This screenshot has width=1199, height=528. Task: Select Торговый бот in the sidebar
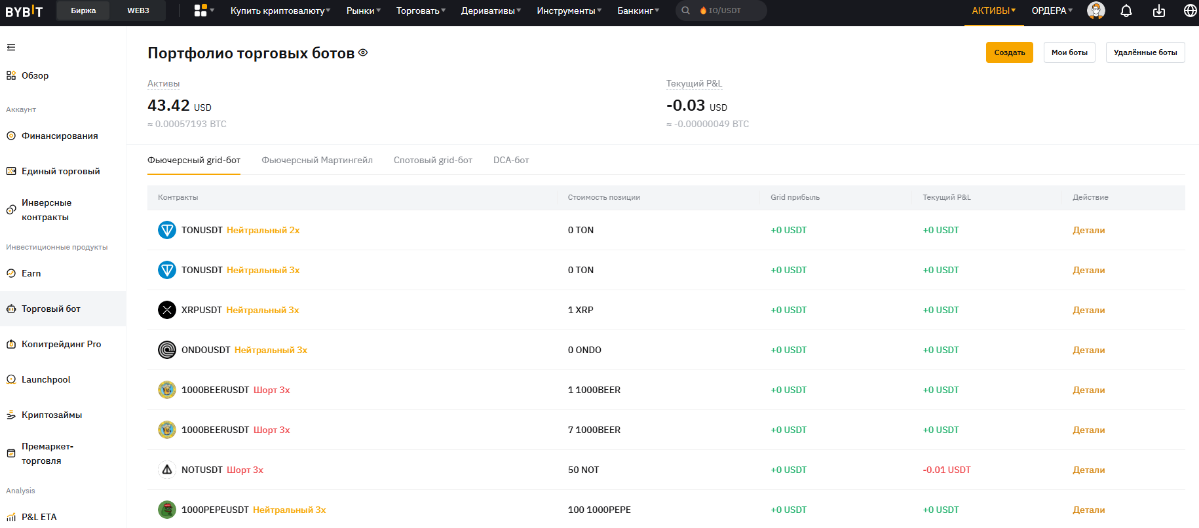63,308
